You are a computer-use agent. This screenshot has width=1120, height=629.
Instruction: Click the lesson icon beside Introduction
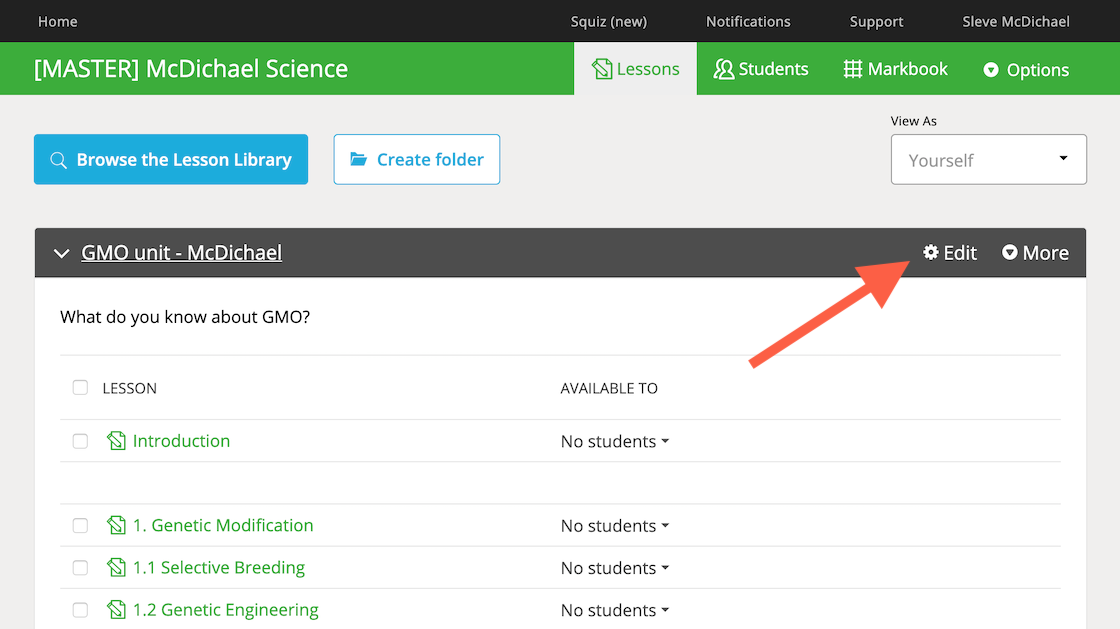coord(116,441)
